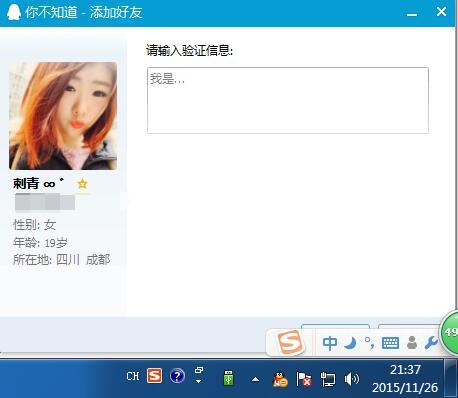Image resolution: width=458 pixels, height=398 pixels.
Task: Open the wrench settings icon on IME bar
Action: coord(431,343)
